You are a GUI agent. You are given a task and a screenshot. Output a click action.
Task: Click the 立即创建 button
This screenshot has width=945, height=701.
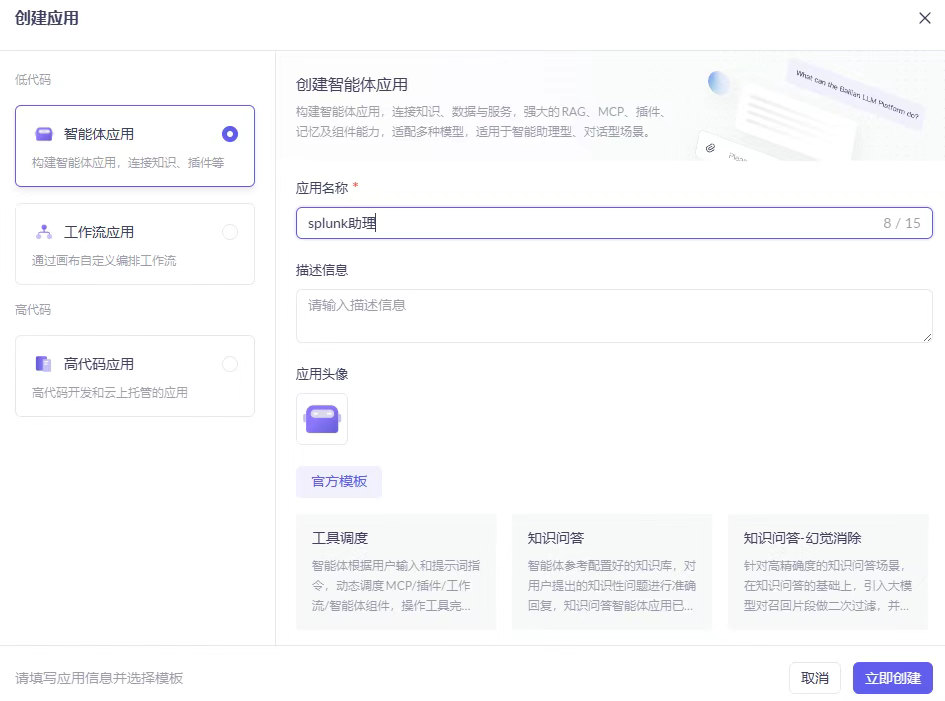tap(893, 678)
